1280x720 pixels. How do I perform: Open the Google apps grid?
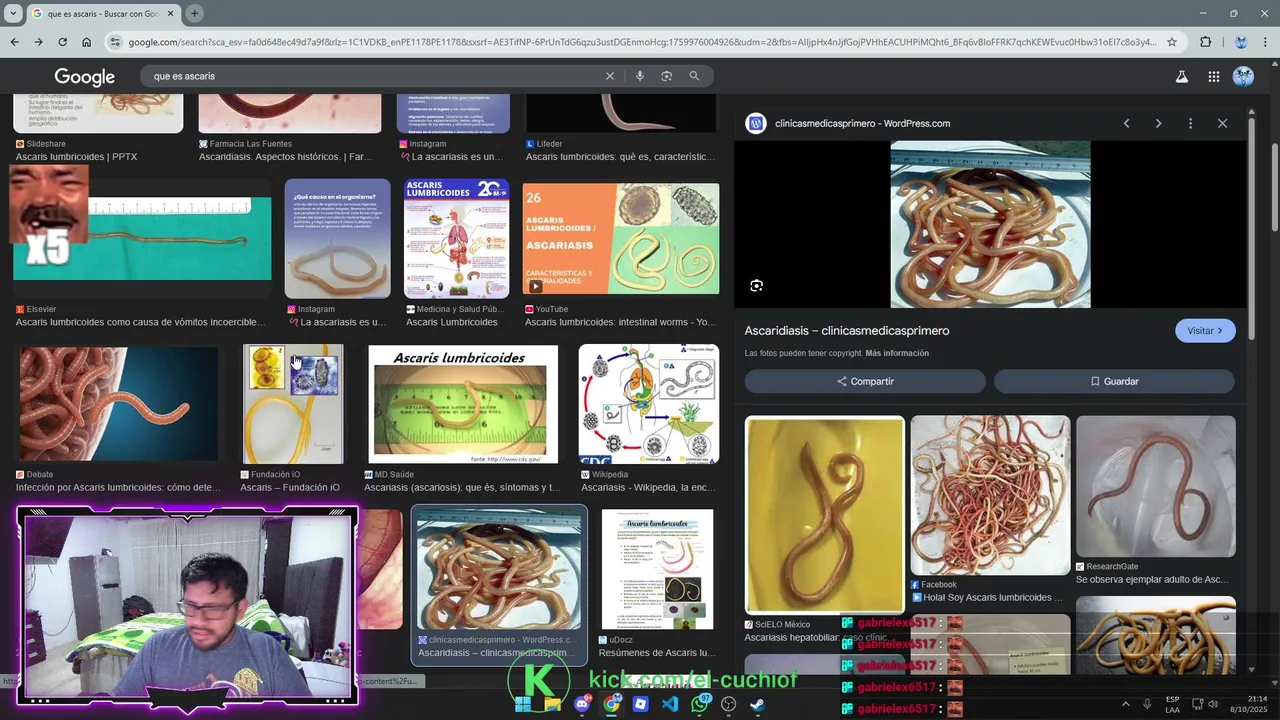pos(1213,76)
